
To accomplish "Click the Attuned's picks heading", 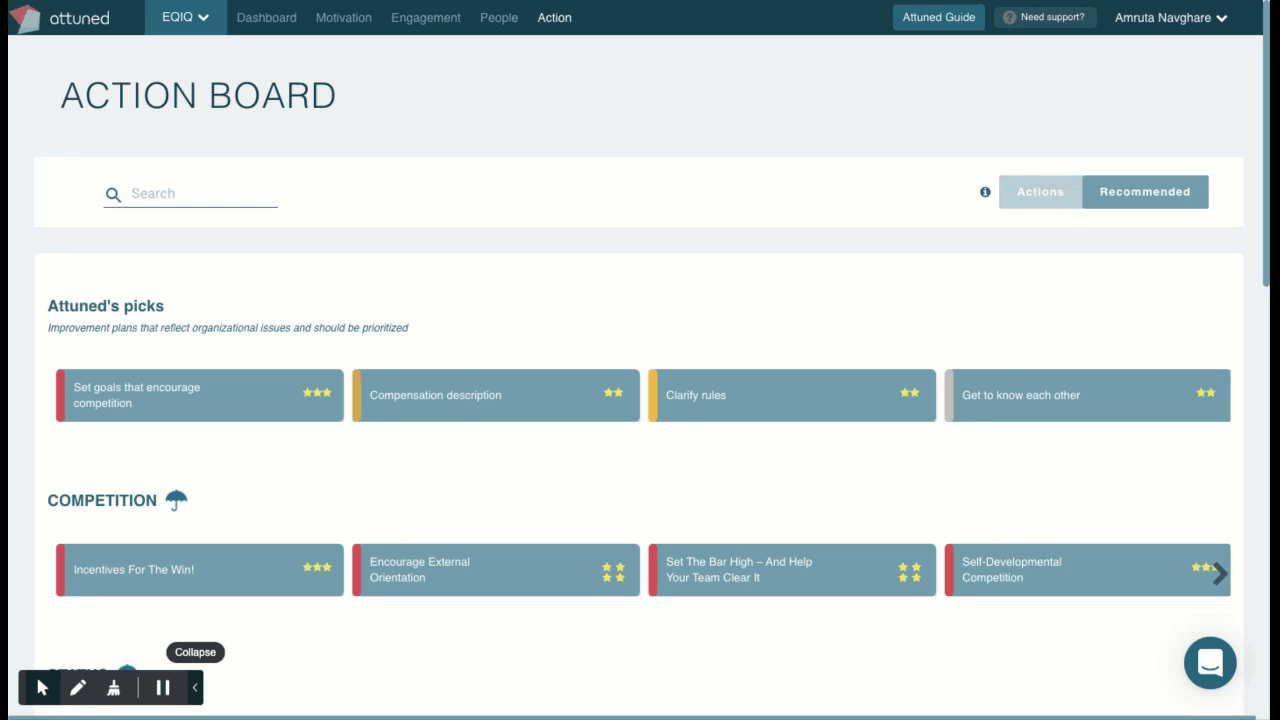I will [x=106, y=306].
